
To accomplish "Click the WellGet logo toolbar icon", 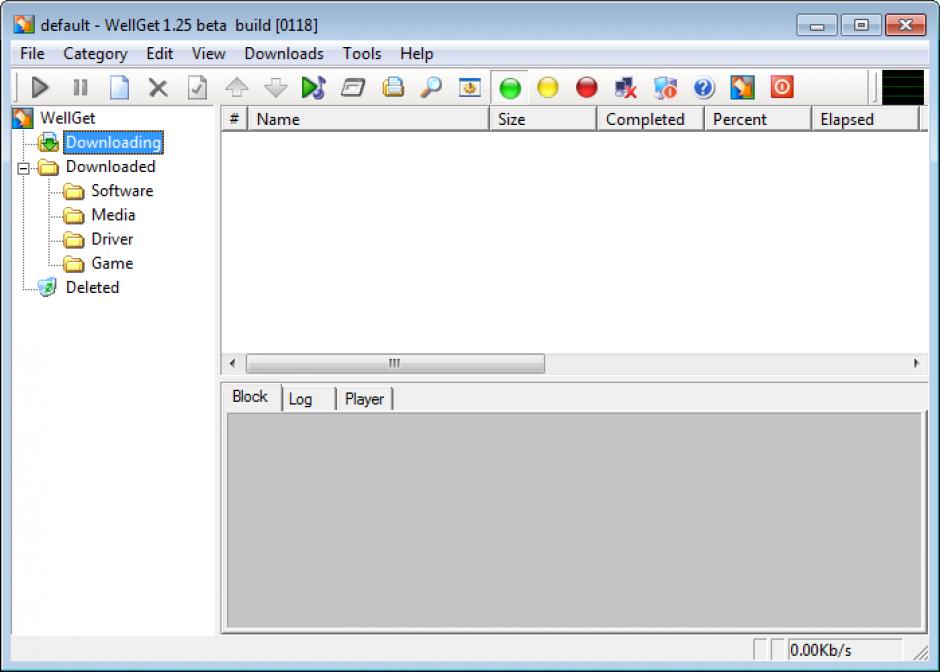I will click(742, 88).
